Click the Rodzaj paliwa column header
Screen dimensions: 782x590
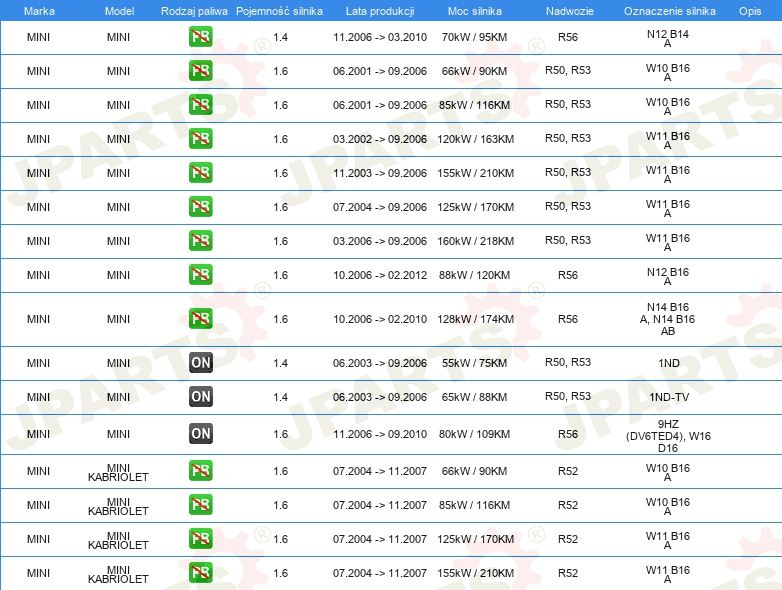pos(194,11)
